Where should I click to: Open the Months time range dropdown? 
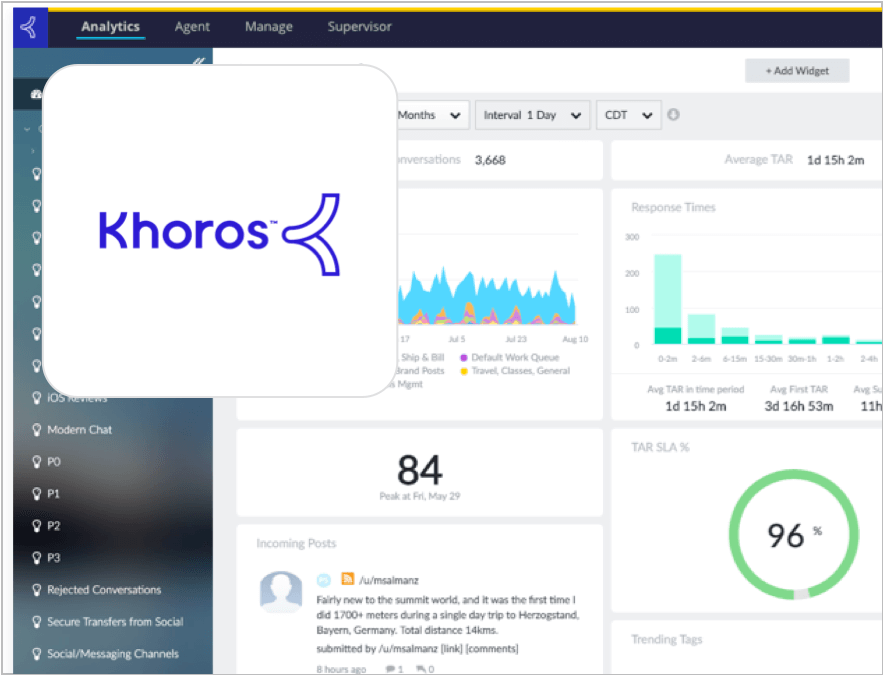pos(433,116)
